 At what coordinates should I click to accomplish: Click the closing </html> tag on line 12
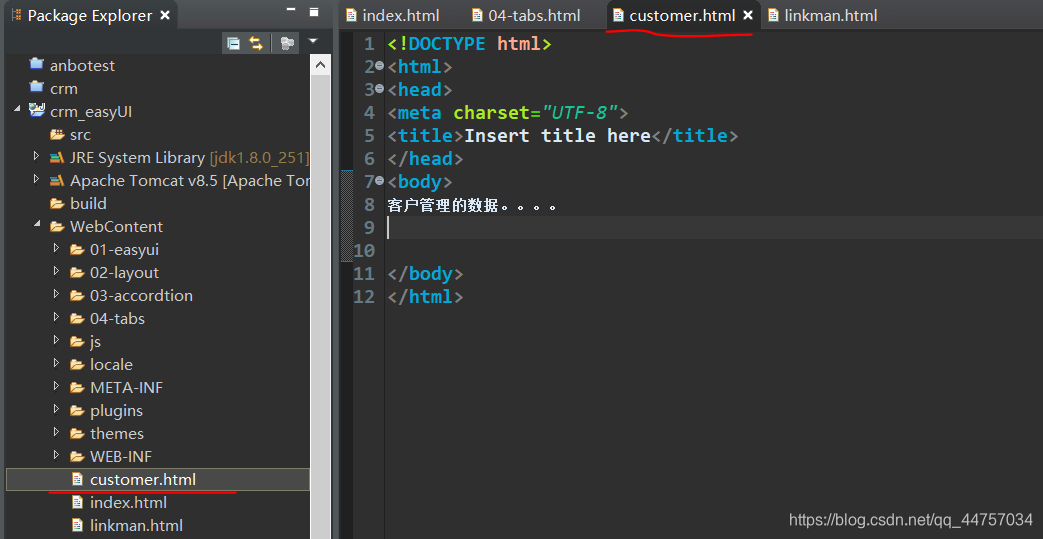tap(425, 297)
